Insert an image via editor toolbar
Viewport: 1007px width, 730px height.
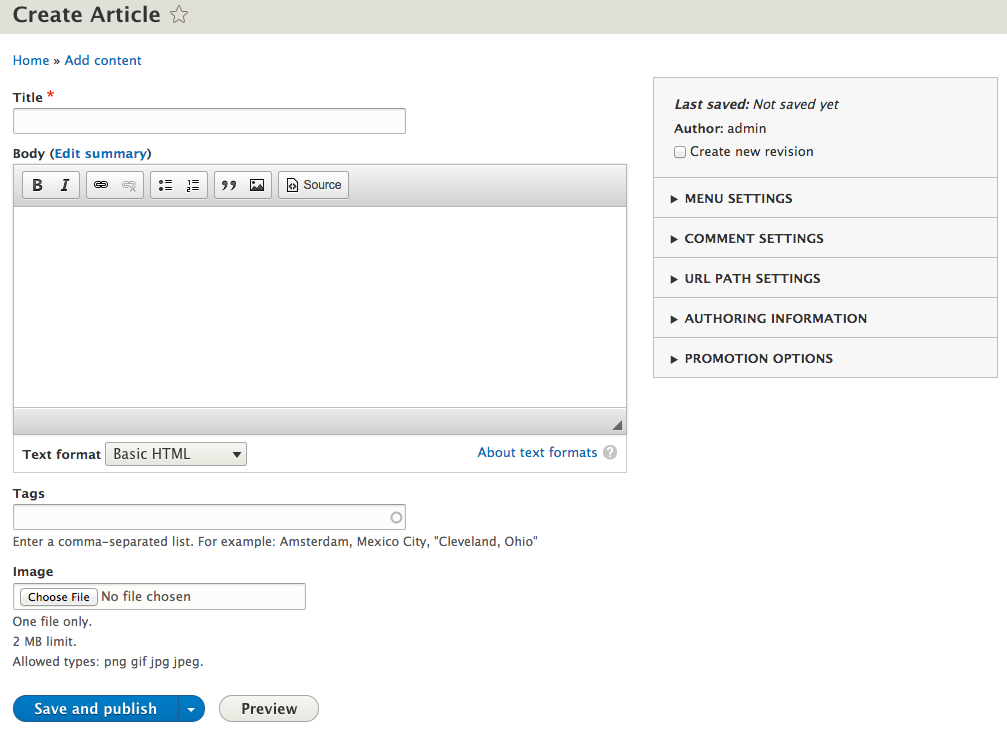[257, 185]
